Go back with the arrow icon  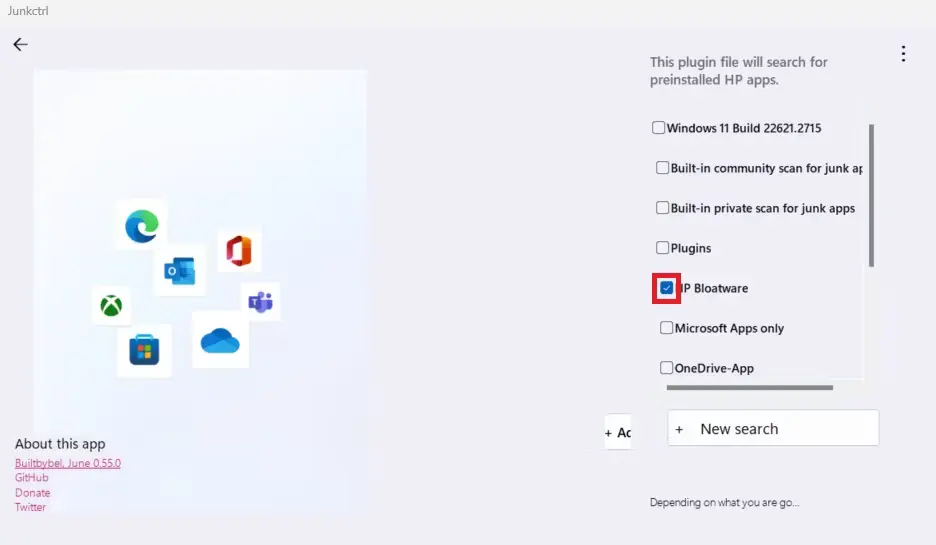click(20, 44)
